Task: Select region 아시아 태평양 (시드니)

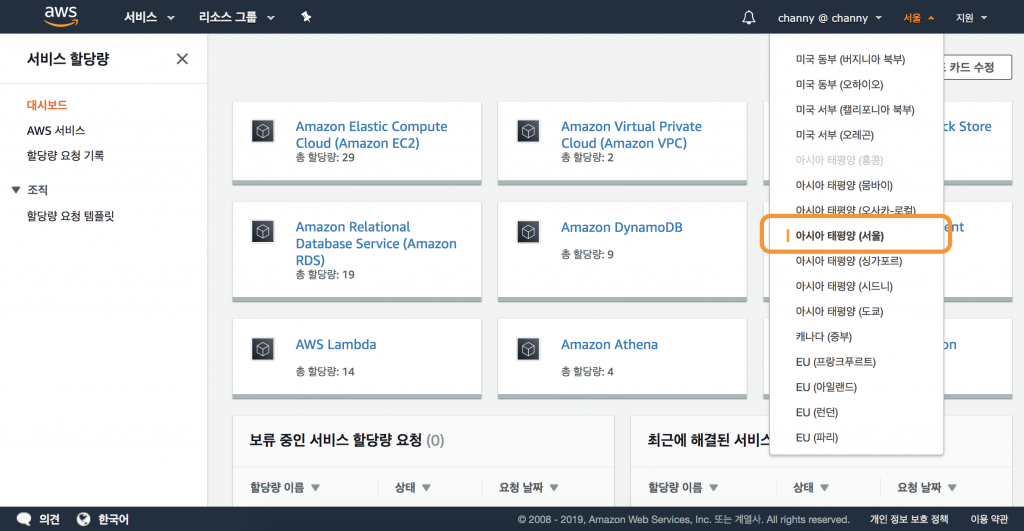Action: tap(844, 286)
